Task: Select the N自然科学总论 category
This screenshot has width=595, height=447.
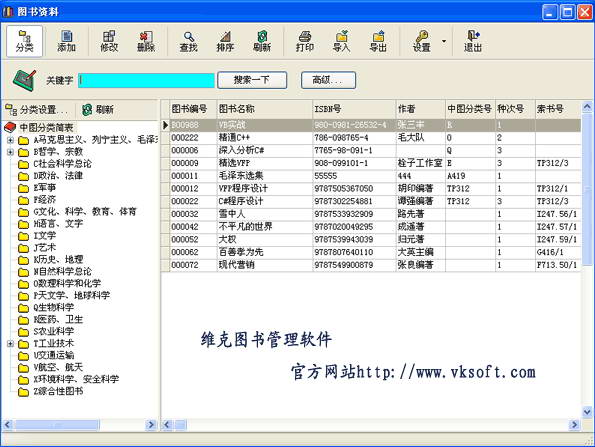Action: pos(62,272)
